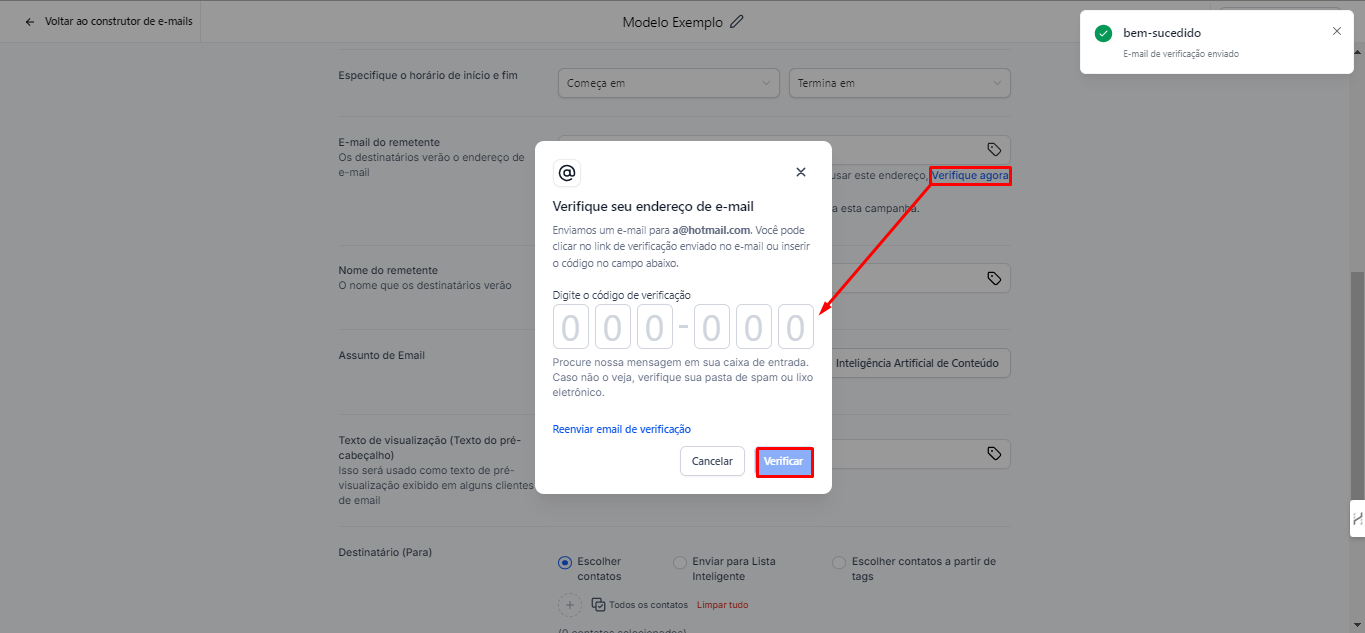
Task: Click the tag icon in Nome do remetente field
Action: 994,278
